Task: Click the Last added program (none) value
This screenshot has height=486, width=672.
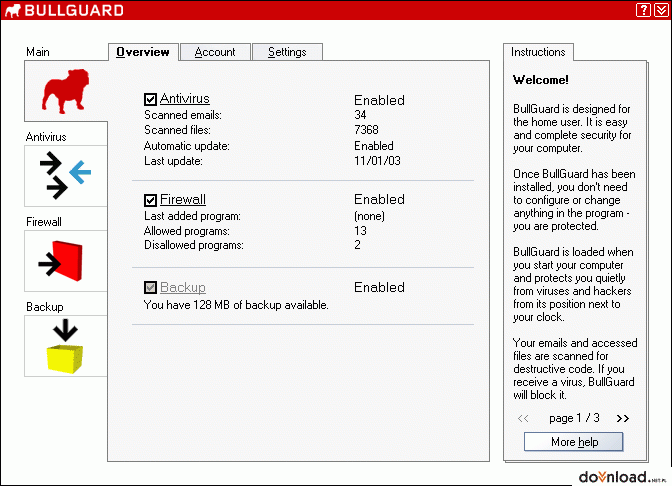Action: (369, 216)
